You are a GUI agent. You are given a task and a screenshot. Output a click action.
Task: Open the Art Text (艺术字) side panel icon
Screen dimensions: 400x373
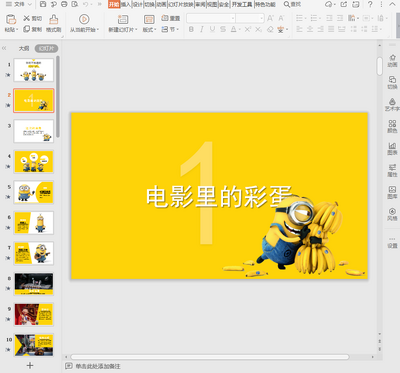pyautogui.click(x=392, y=102)
